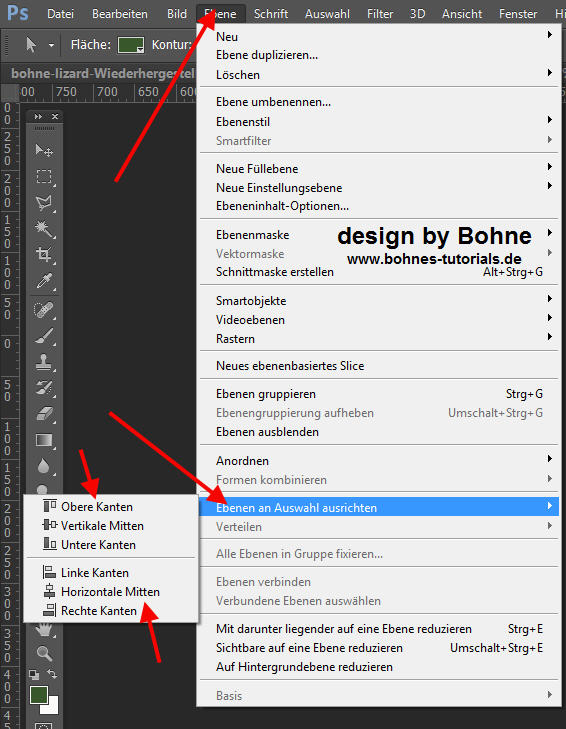Select the Rectangular Marquee tool

click(44, 177)
